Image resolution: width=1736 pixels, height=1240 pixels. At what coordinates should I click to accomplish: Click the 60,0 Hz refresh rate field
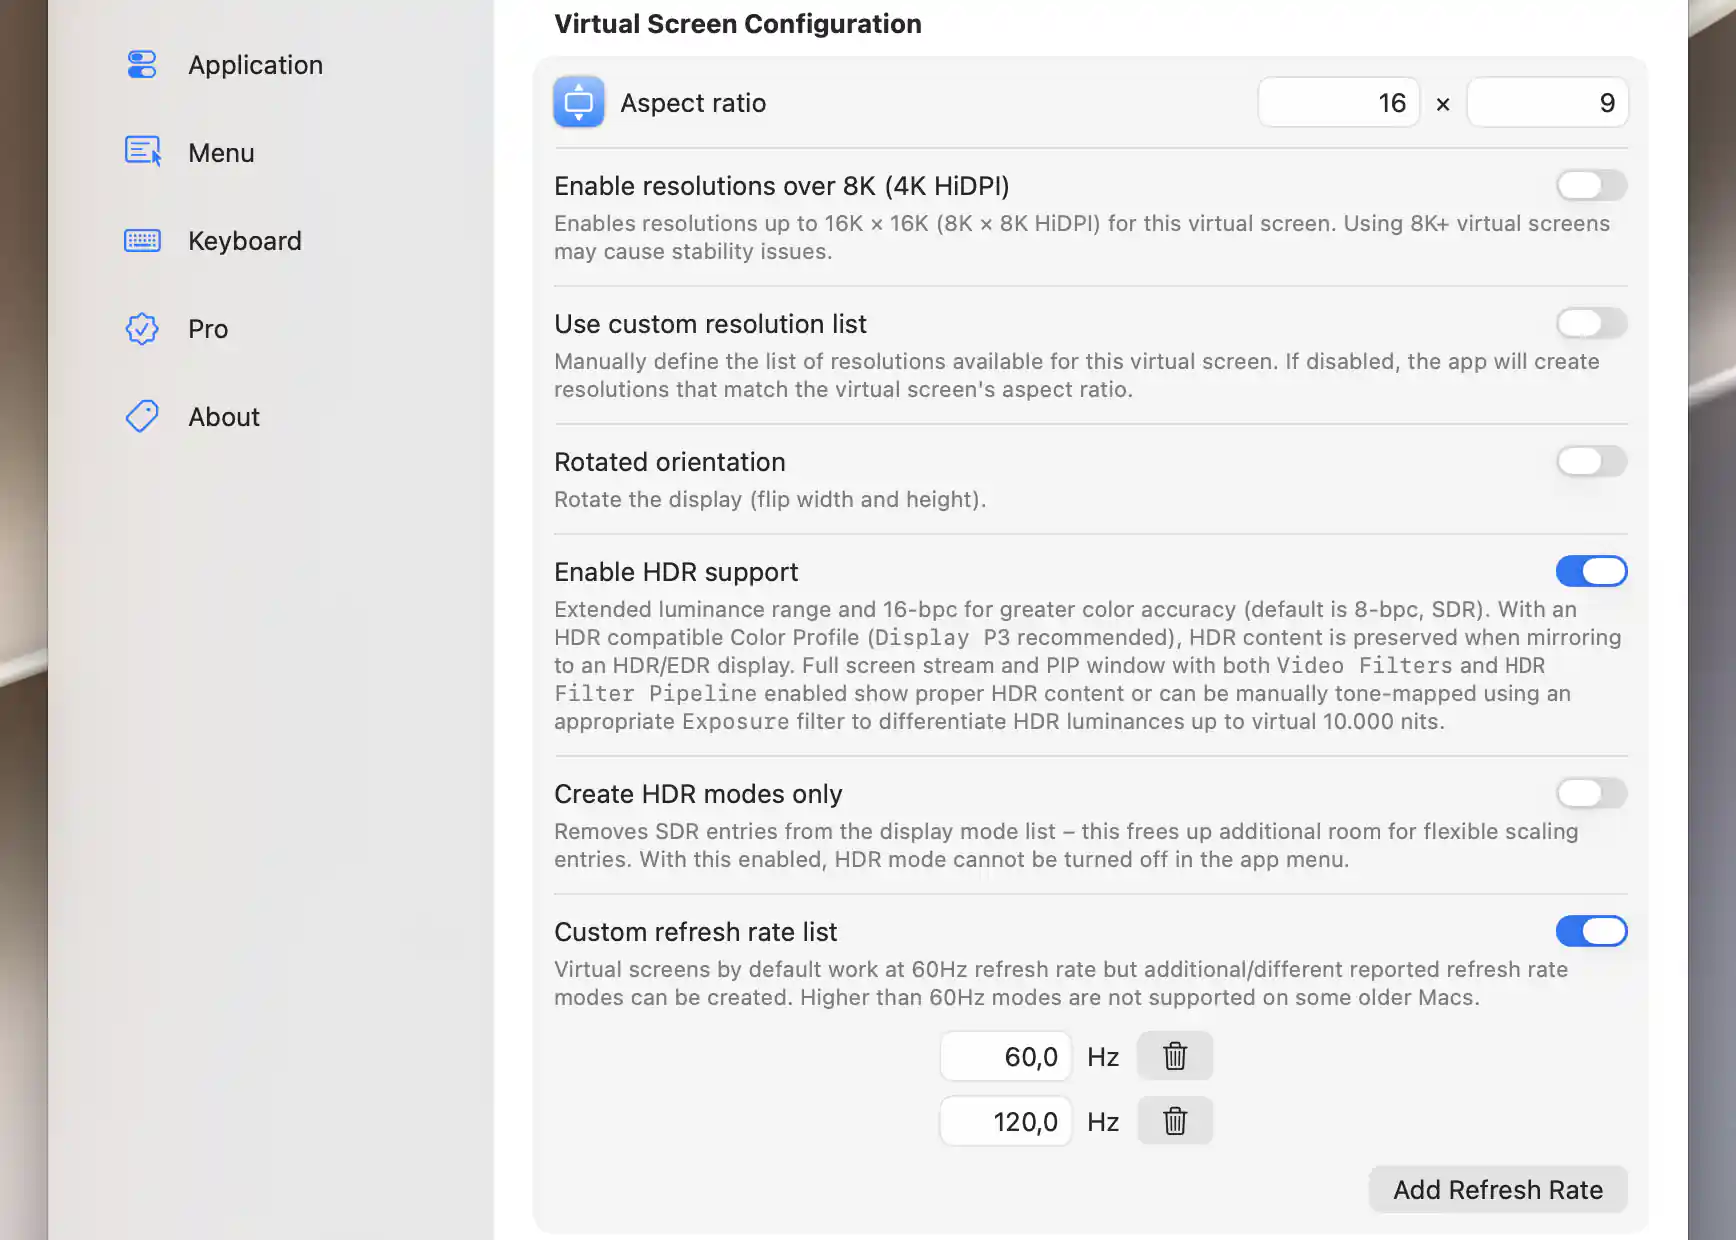(1006, 1056)
